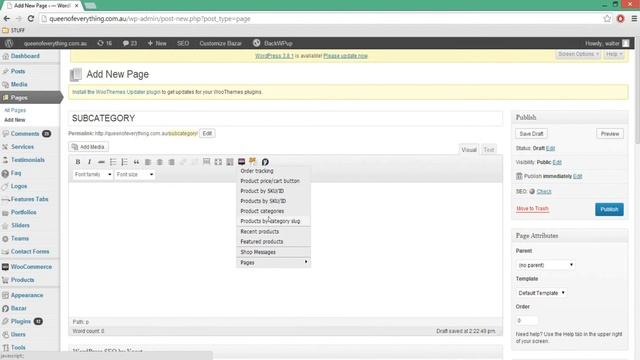This screenshot has height=360, width=640.
Task: Click SEO Check link
Action: (544, 191)
